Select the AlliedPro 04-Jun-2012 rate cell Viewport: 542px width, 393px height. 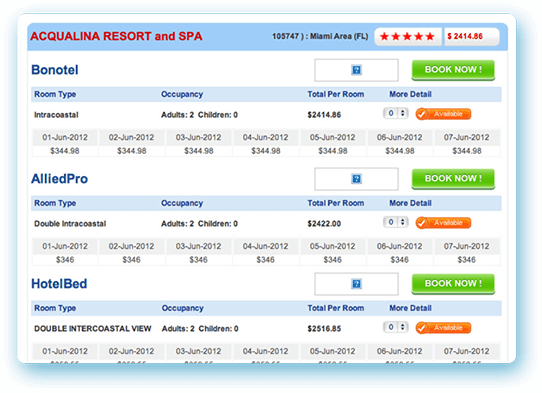click(x=265, y=253)
